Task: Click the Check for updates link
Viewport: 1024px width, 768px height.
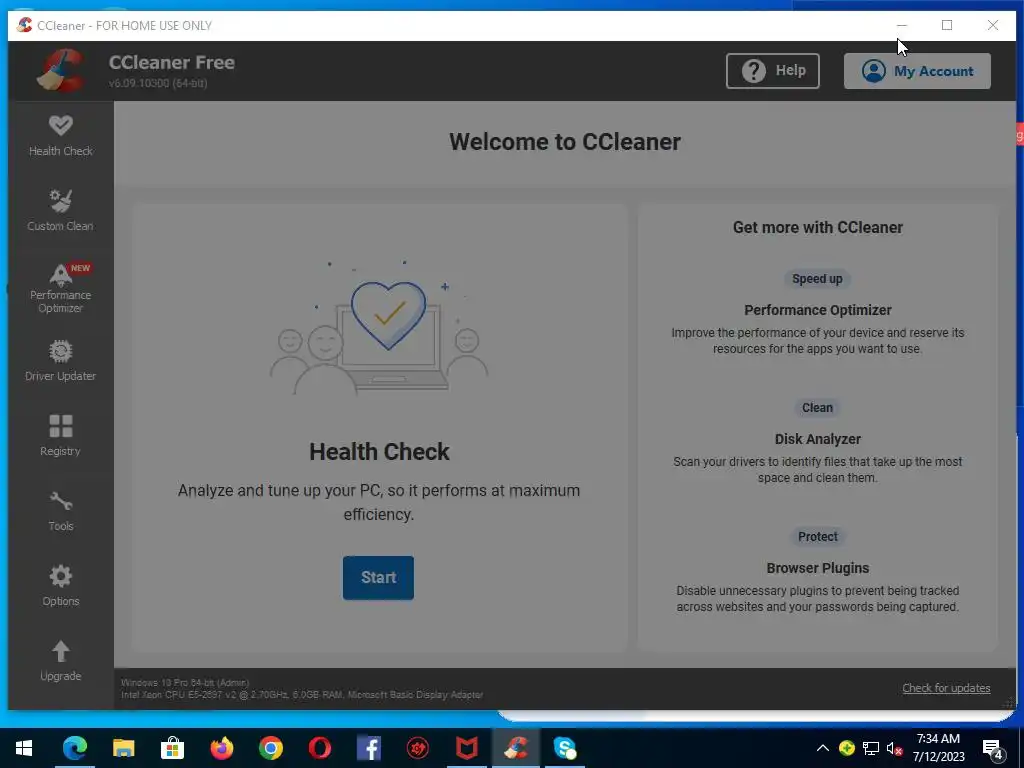Action: coord(946,688)
